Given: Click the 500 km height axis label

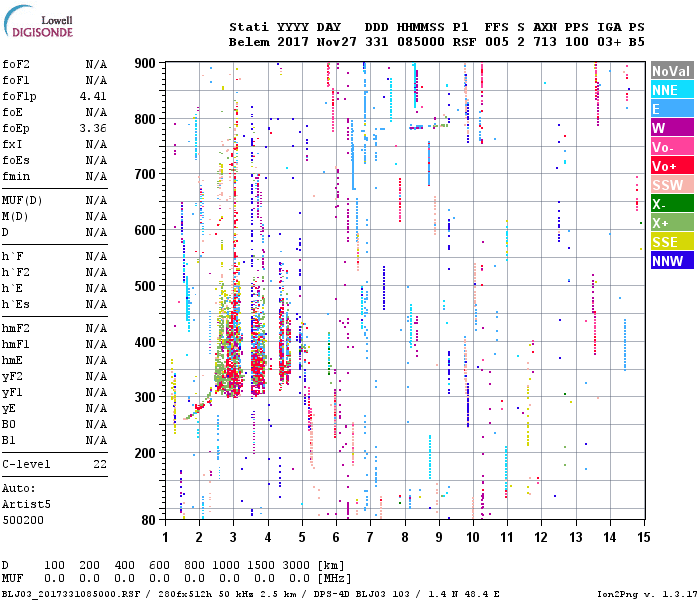Looking at the screenshot, I should click(145, 286).
